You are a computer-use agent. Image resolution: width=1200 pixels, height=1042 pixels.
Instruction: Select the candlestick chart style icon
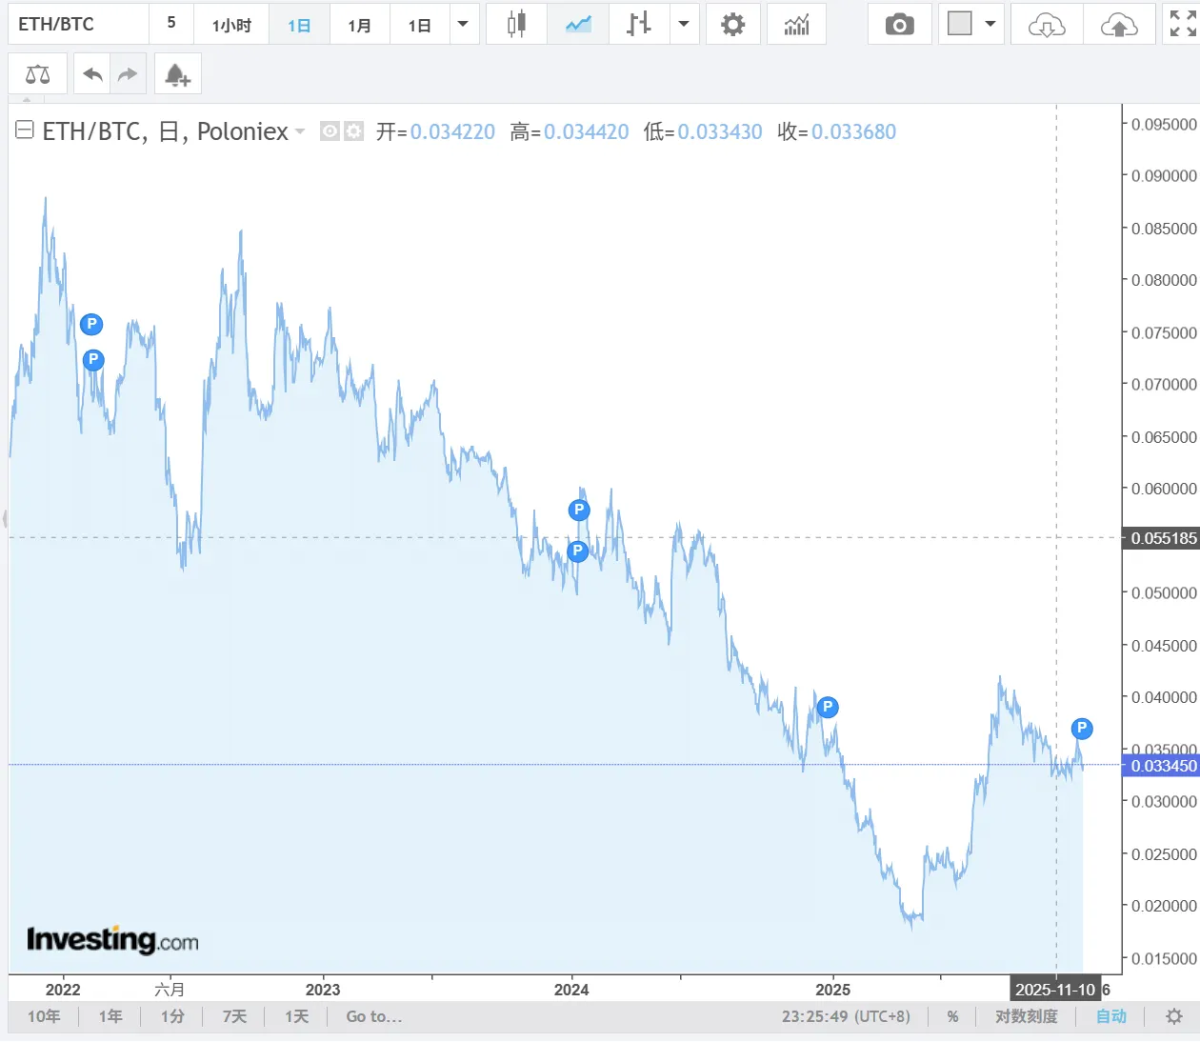[516, 24]
